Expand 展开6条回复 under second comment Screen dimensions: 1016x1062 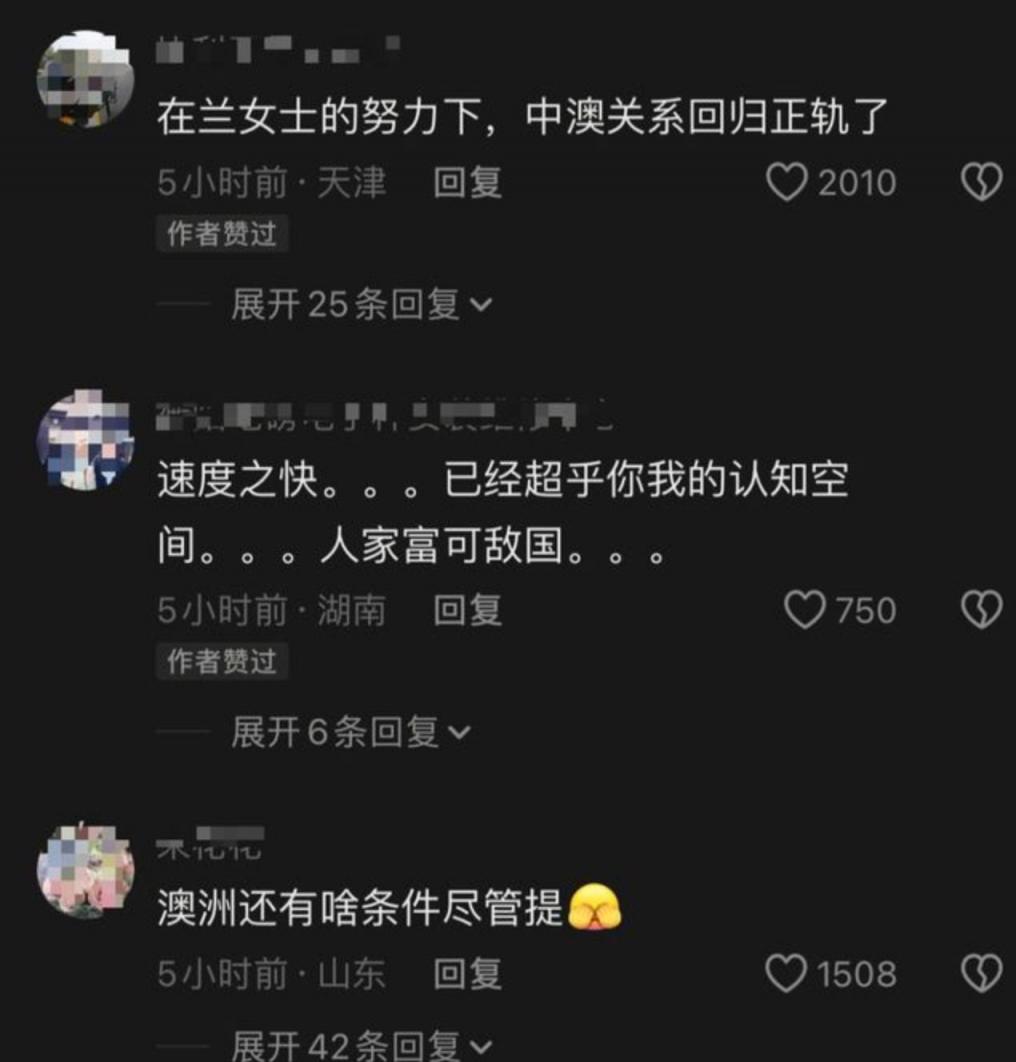click(x=350, y=732)
